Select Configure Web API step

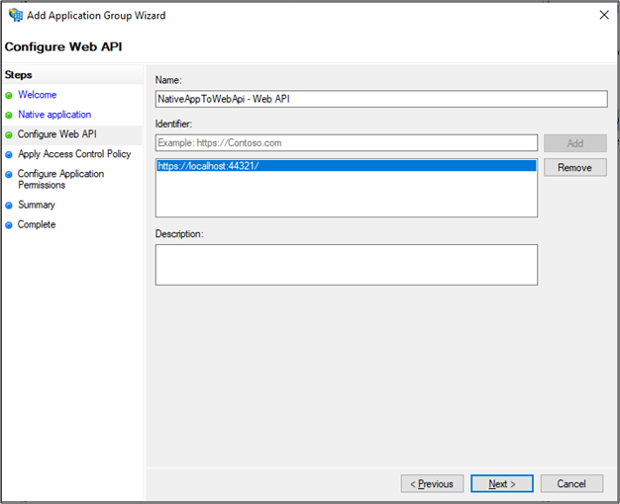tap(57, 134)
